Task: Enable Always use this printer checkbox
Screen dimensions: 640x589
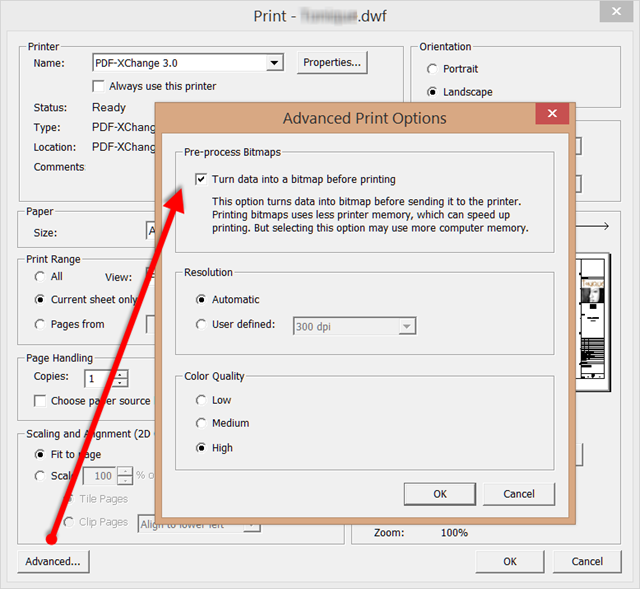Action: point(98,87)
